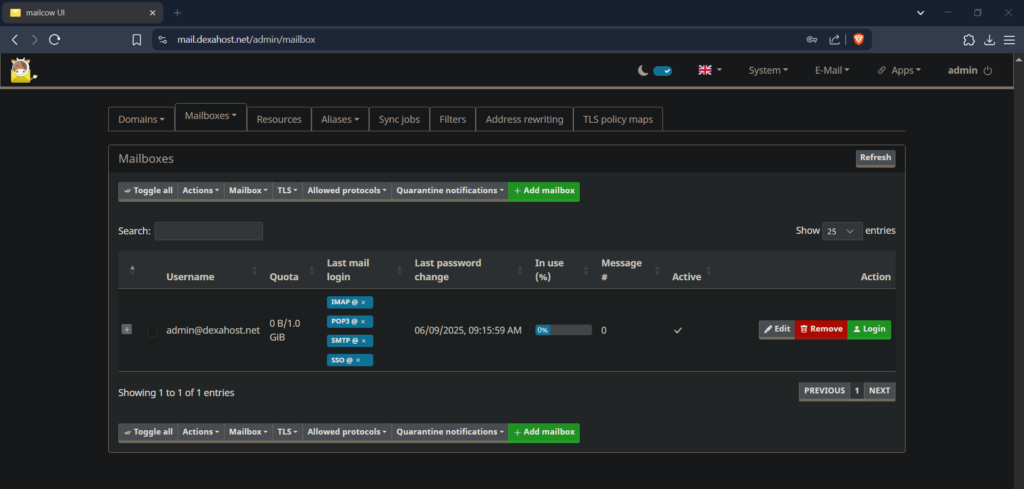Viewport: 1024px width, 489px height.
Task: Click the bottom Add mailbox button
Action: [x=544, y=432]
